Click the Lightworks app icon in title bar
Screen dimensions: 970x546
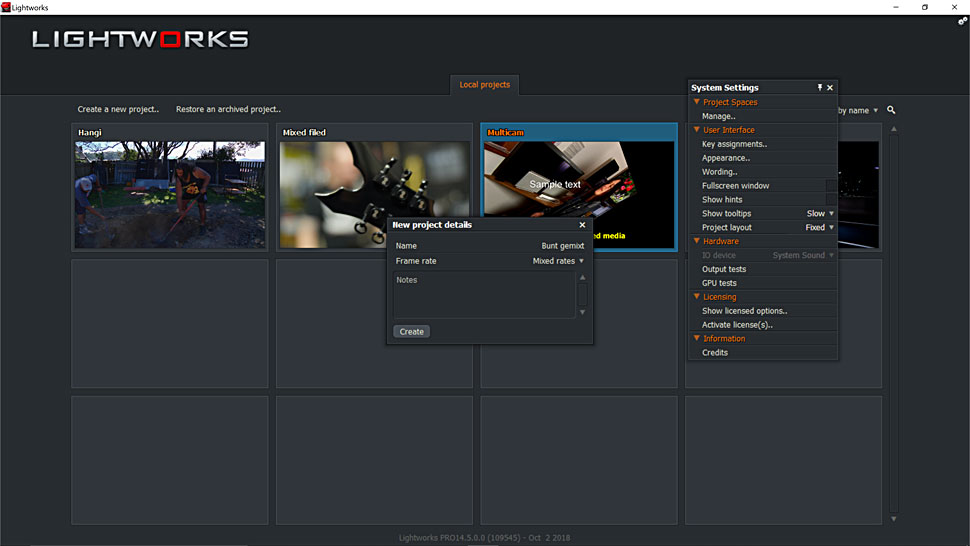[x=6, y=7]
